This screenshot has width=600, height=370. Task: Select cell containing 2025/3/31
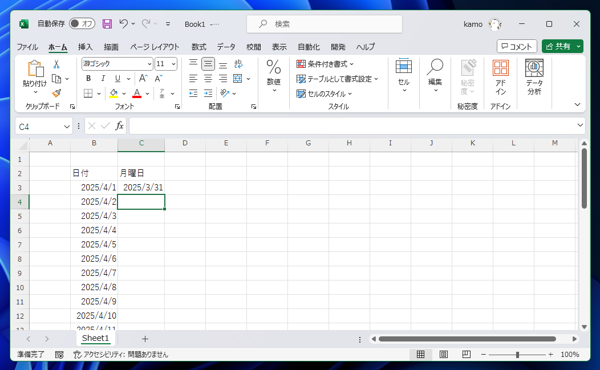pyautogui.click(x=141, y=187)
